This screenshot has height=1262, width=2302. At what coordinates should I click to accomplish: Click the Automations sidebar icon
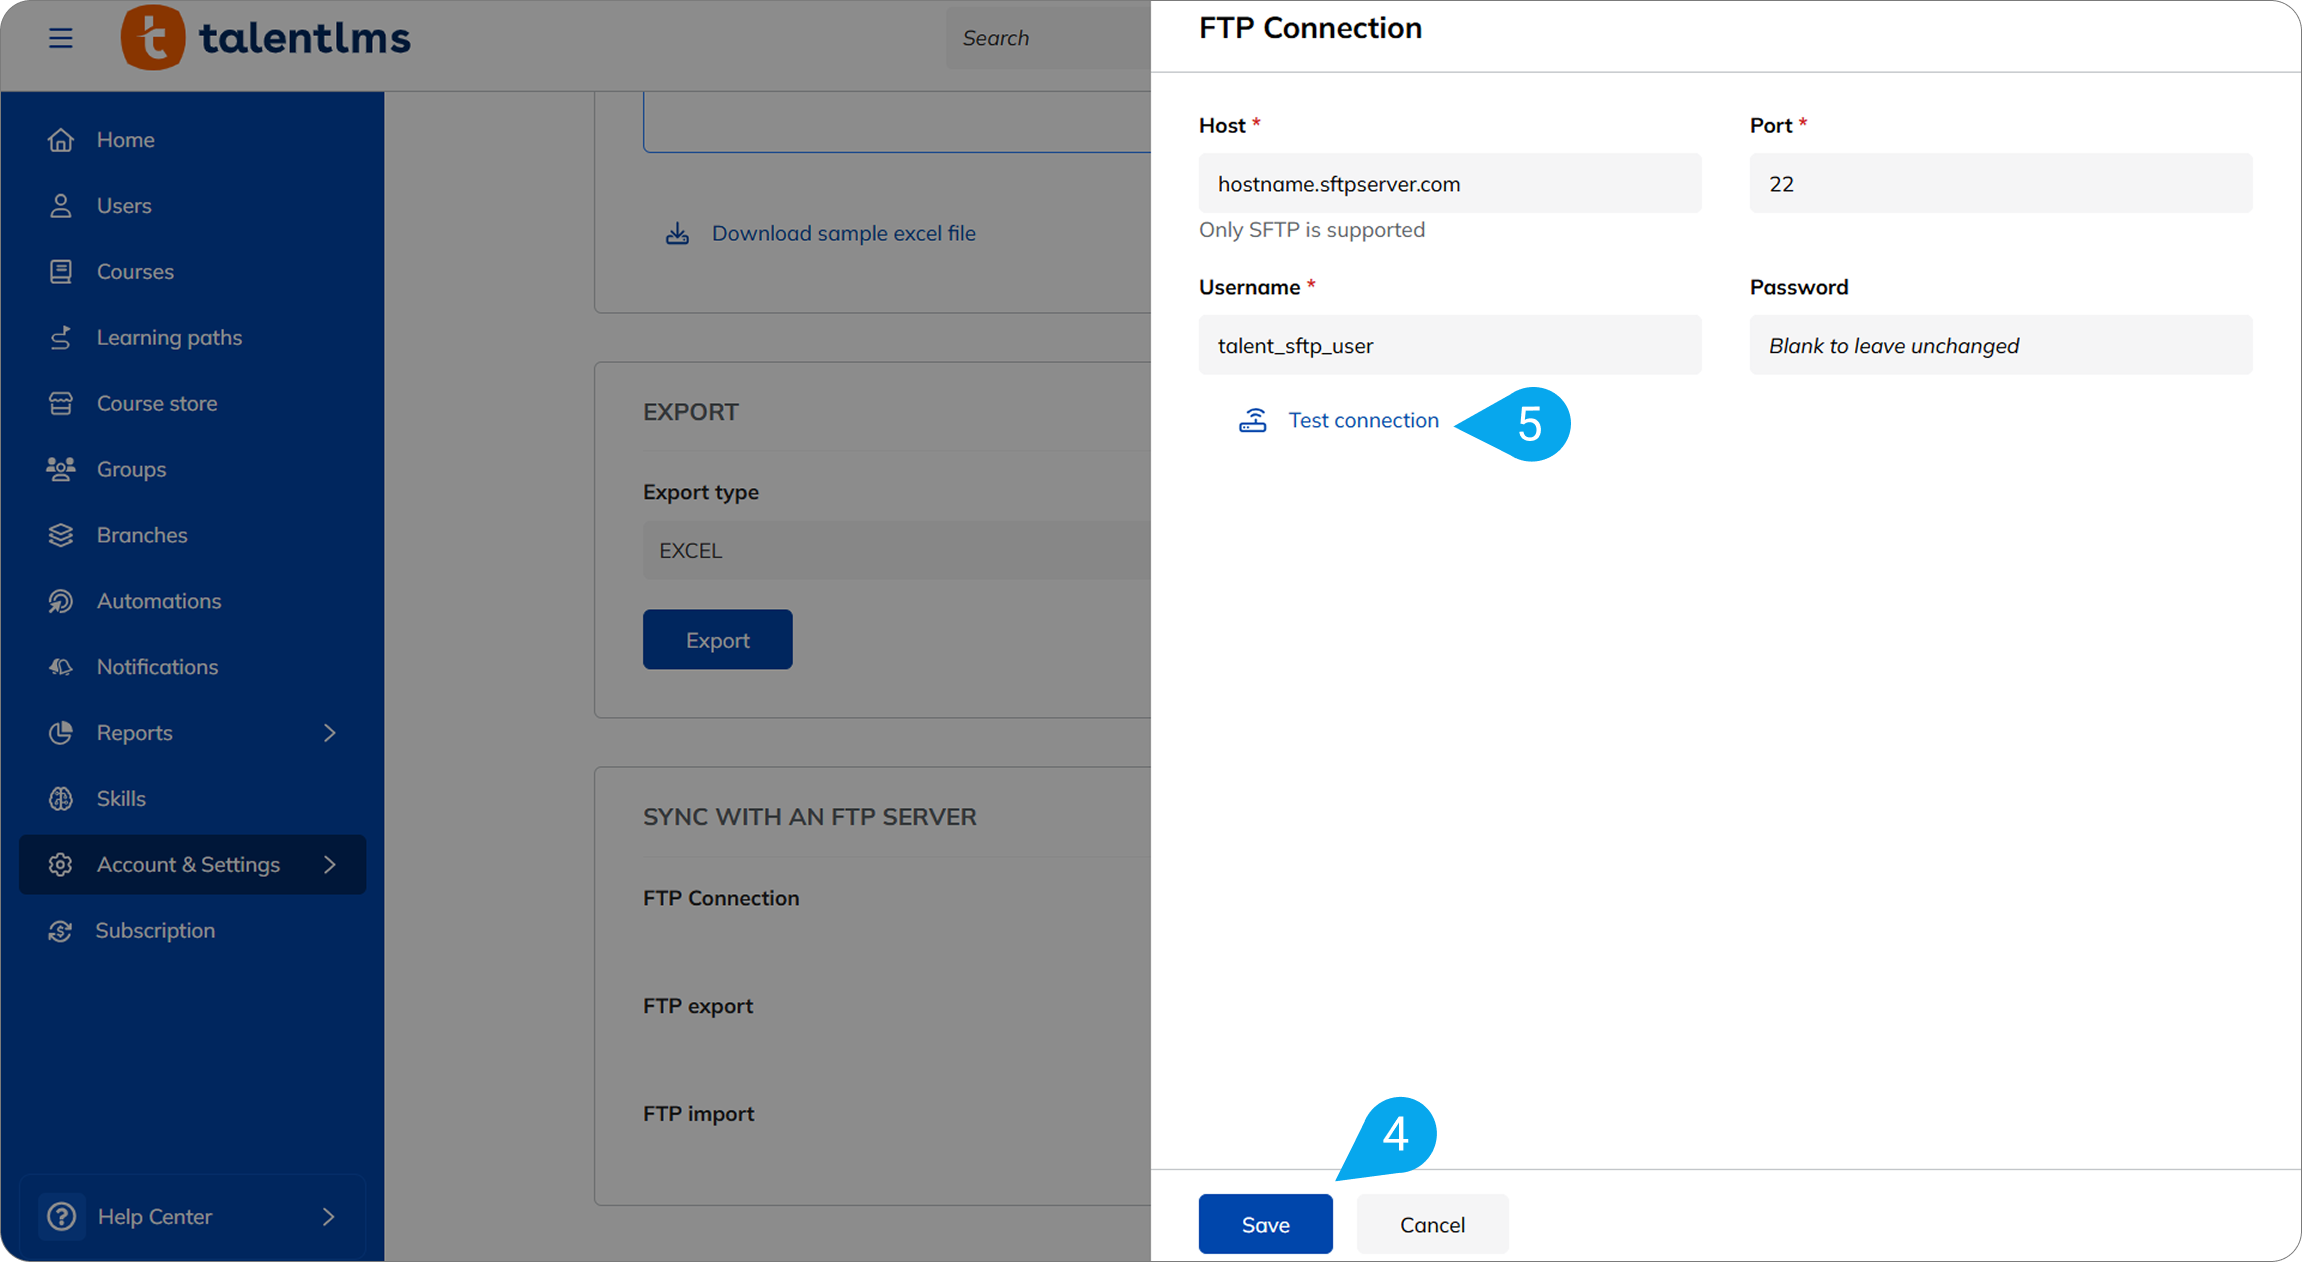click(61, 601)
